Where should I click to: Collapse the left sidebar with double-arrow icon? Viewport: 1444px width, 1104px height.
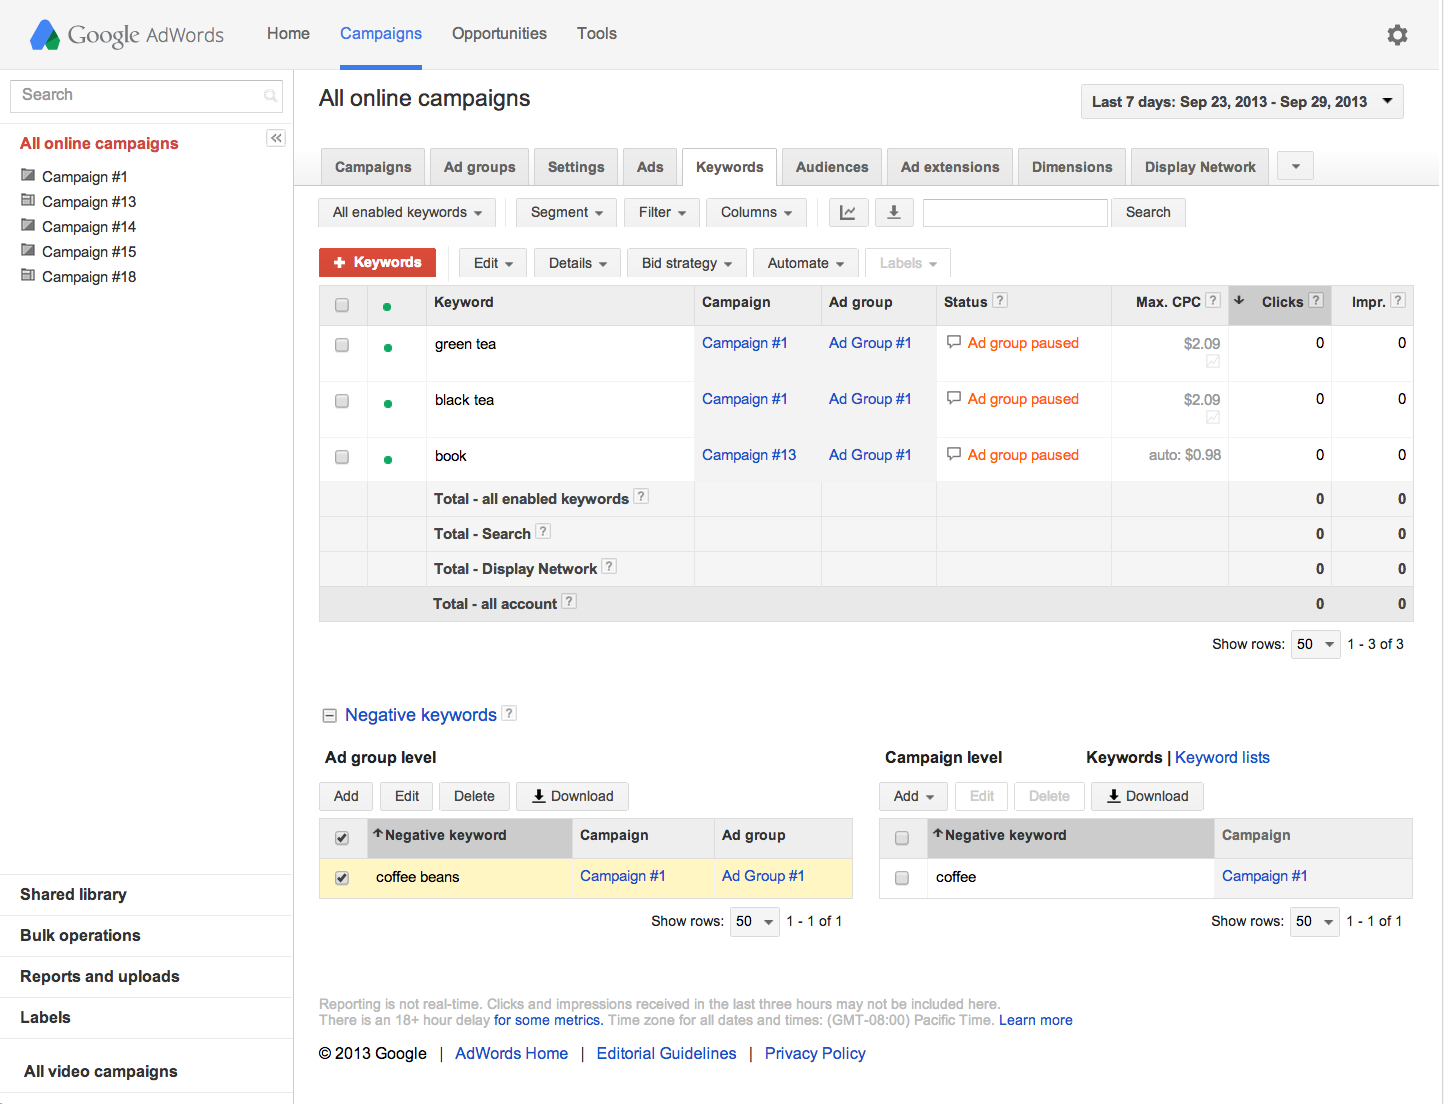[276, 138]
